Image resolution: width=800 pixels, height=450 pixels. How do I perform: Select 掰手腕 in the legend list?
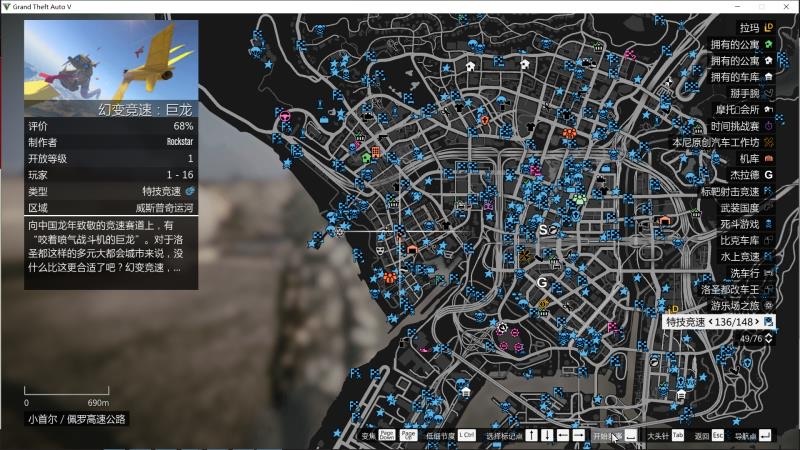tap(744, 93)
